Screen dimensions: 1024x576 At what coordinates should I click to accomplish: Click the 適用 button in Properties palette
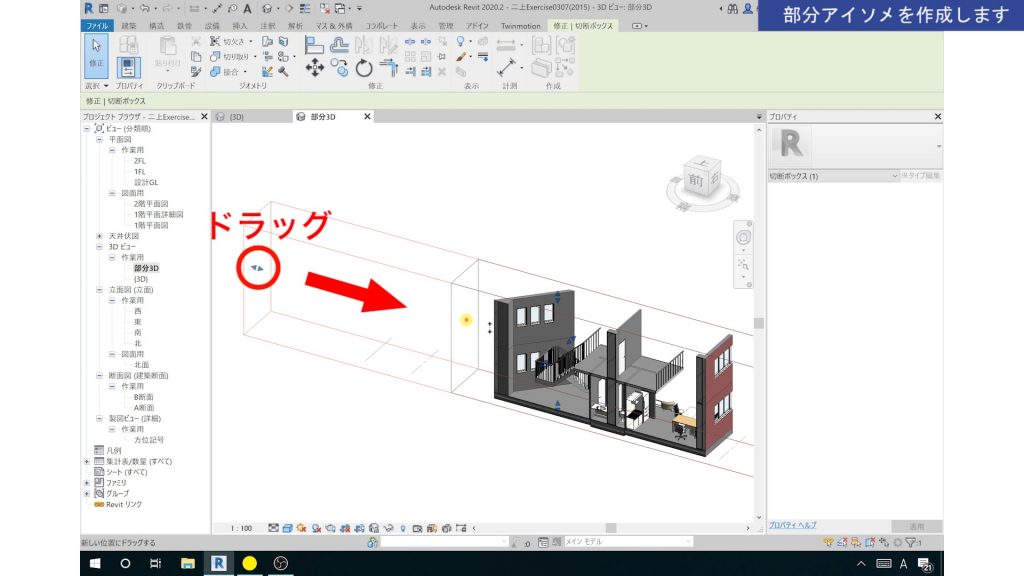916,526
